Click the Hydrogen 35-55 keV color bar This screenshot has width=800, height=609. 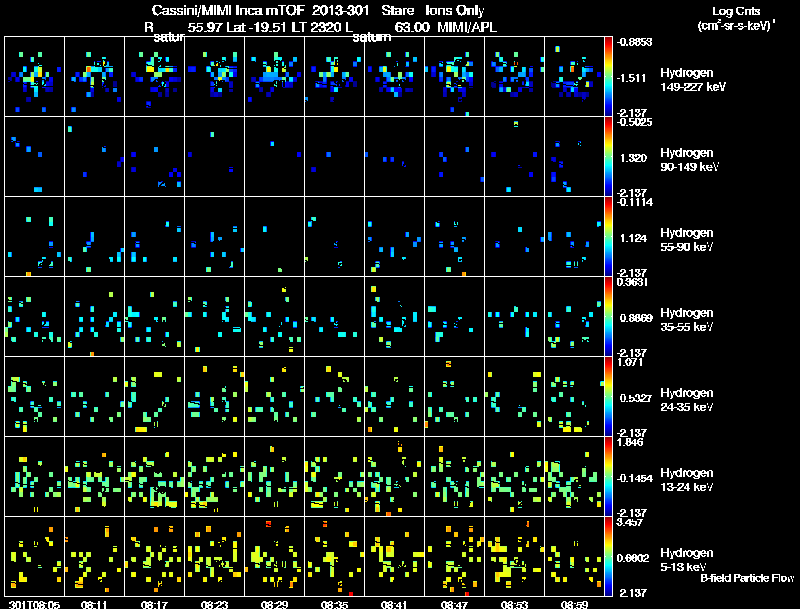pos(608,317)
